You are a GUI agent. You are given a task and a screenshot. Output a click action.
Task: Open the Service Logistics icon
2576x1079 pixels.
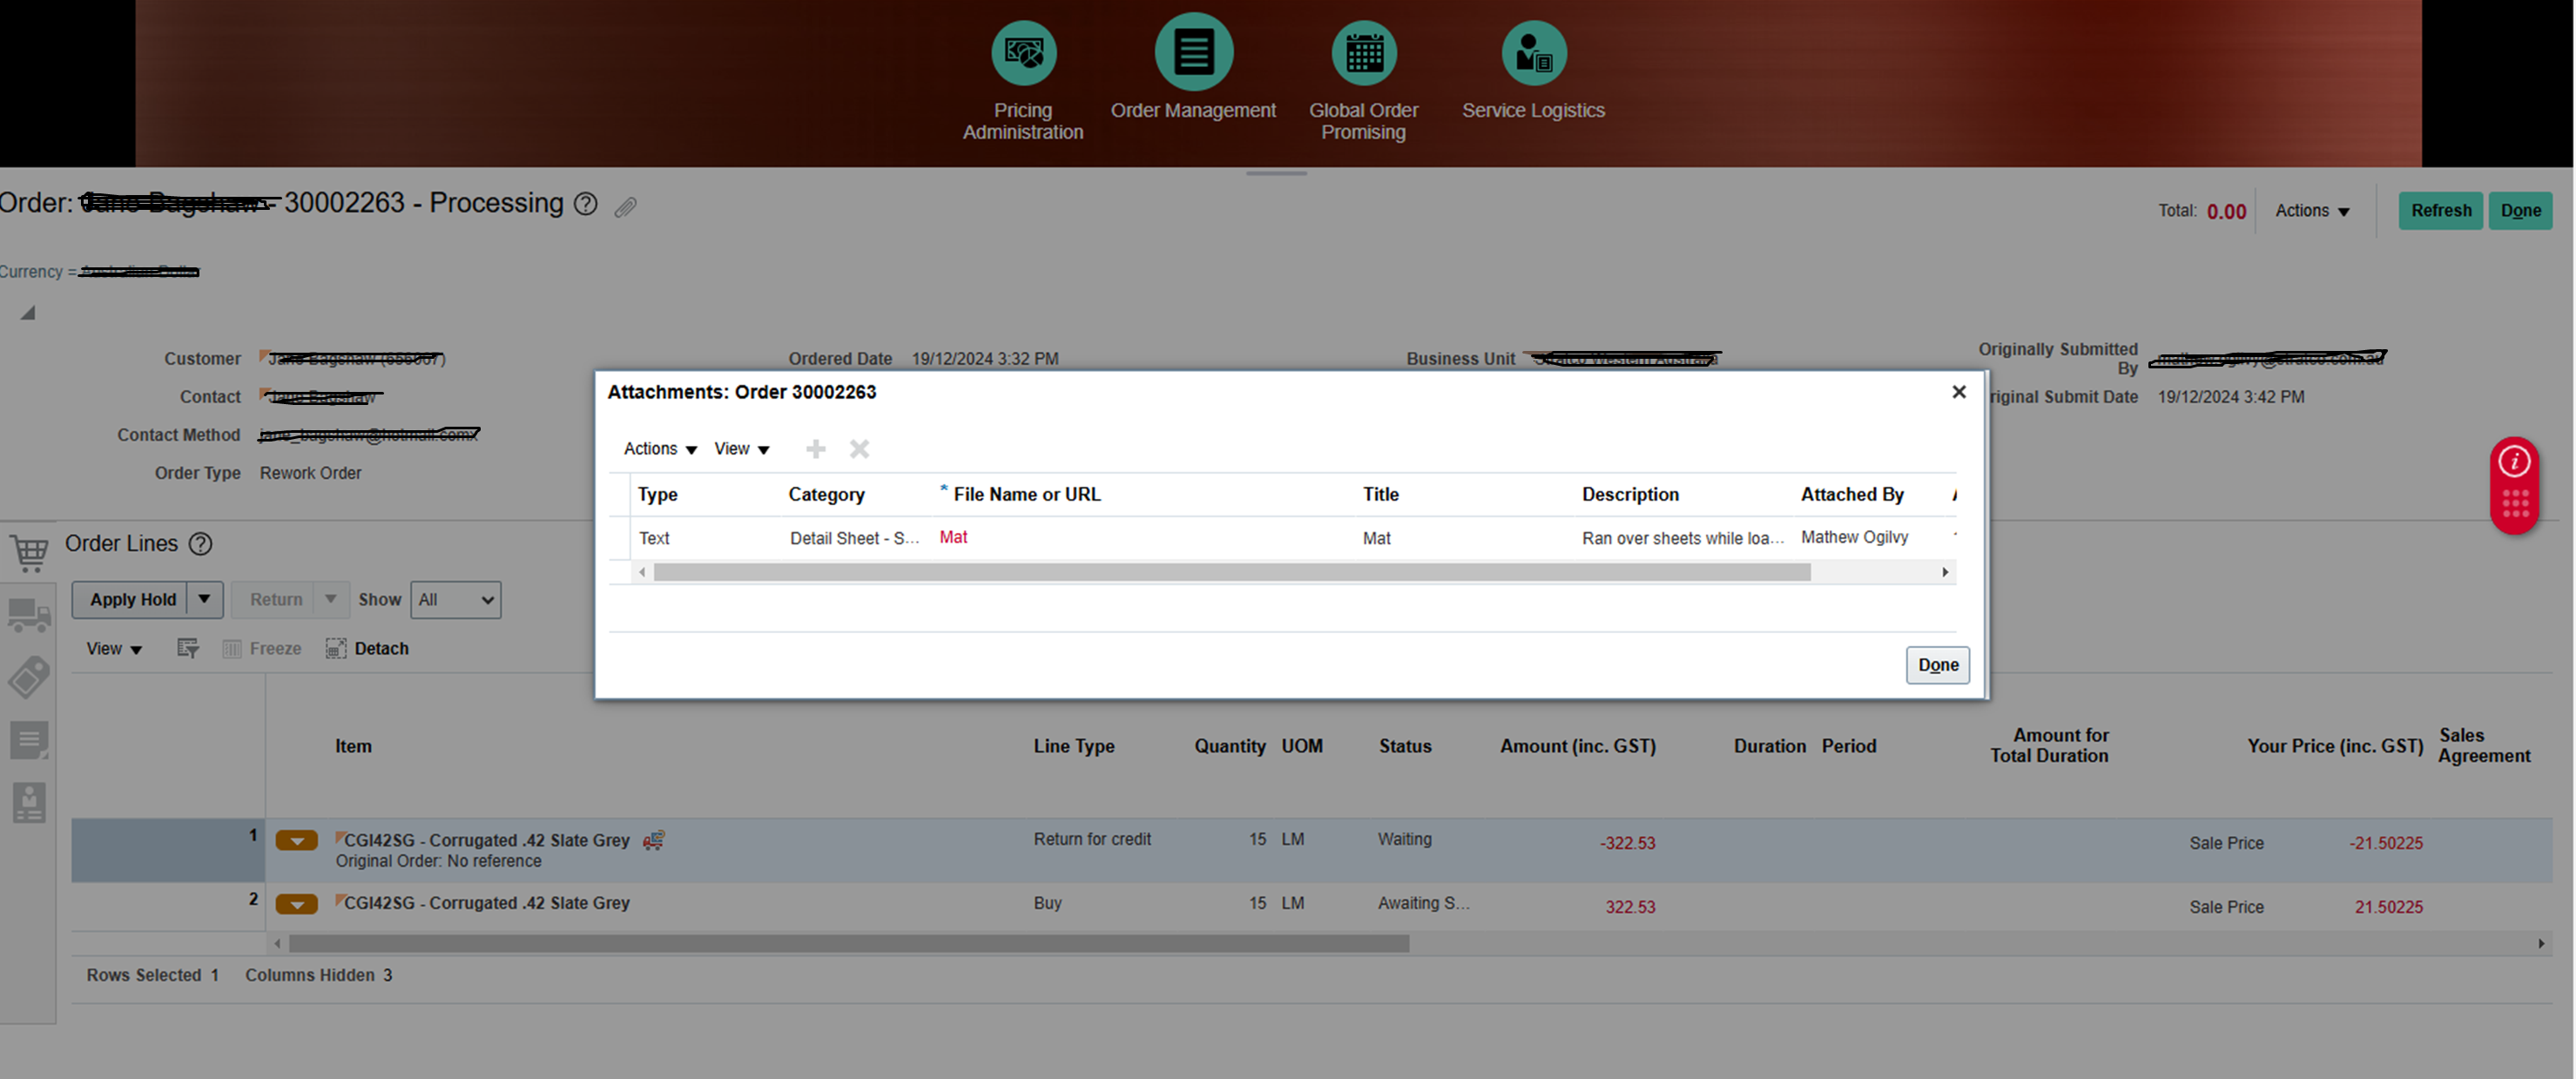[x=1532, y=52]
